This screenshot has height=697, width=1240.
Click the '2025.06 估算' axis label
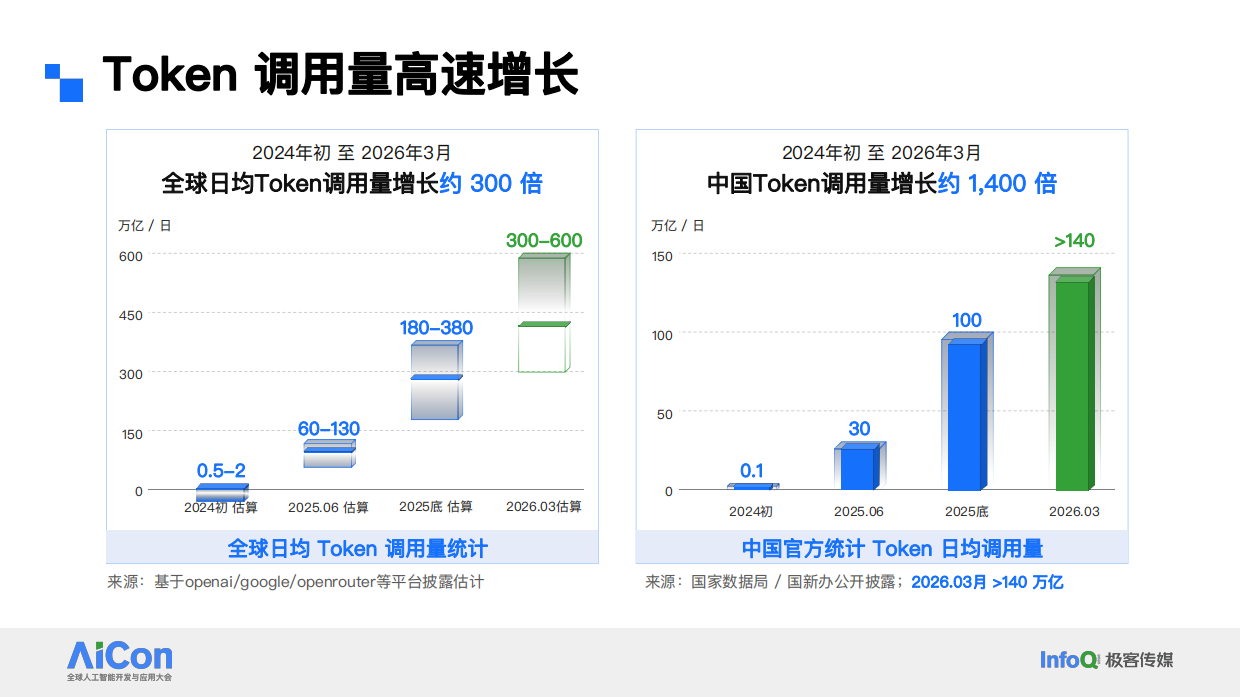(x=329, y=507)
